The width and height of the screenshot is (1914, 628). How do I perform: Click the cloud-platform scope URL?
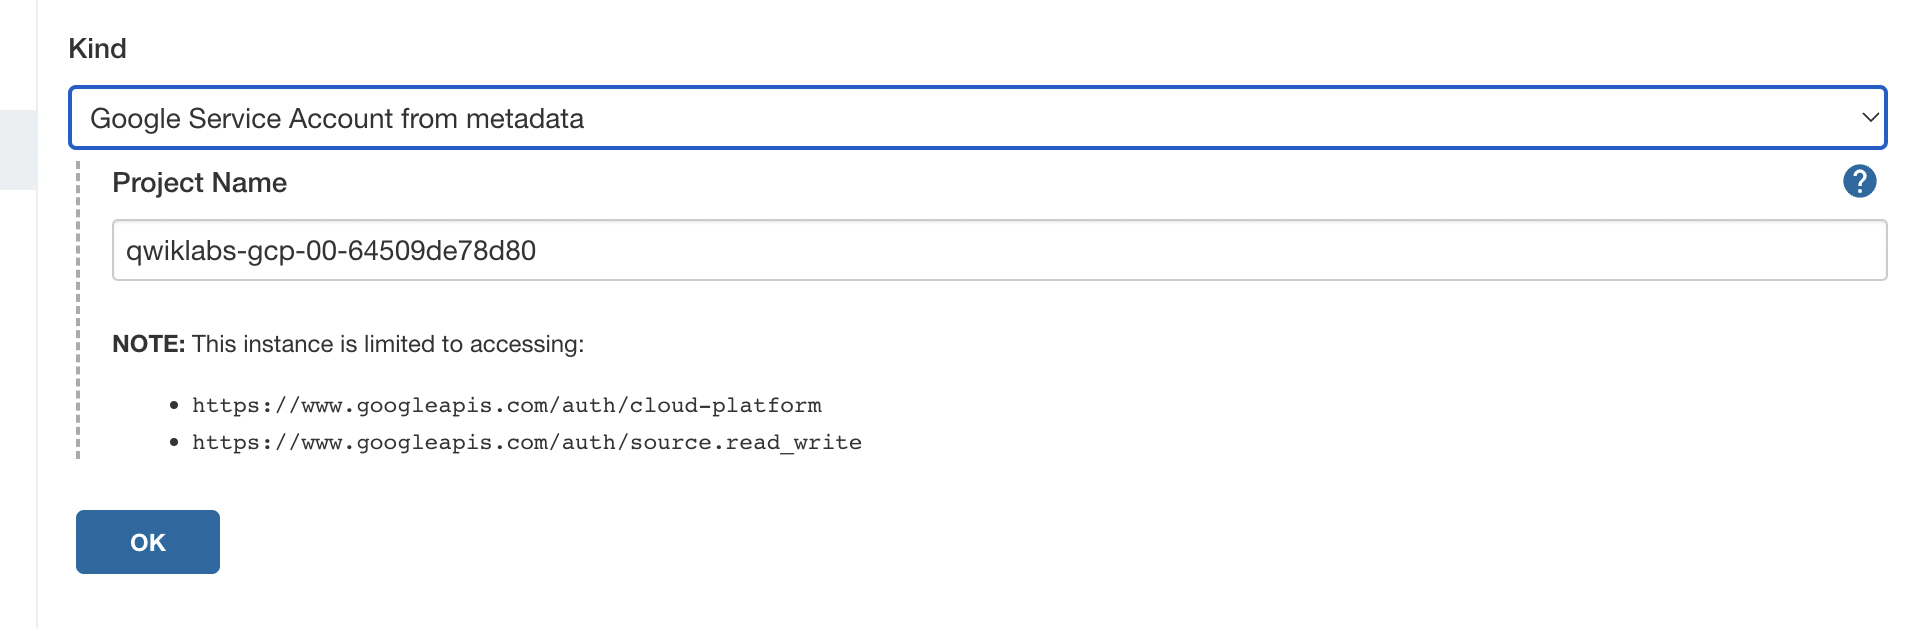click(x=506, y=405)
